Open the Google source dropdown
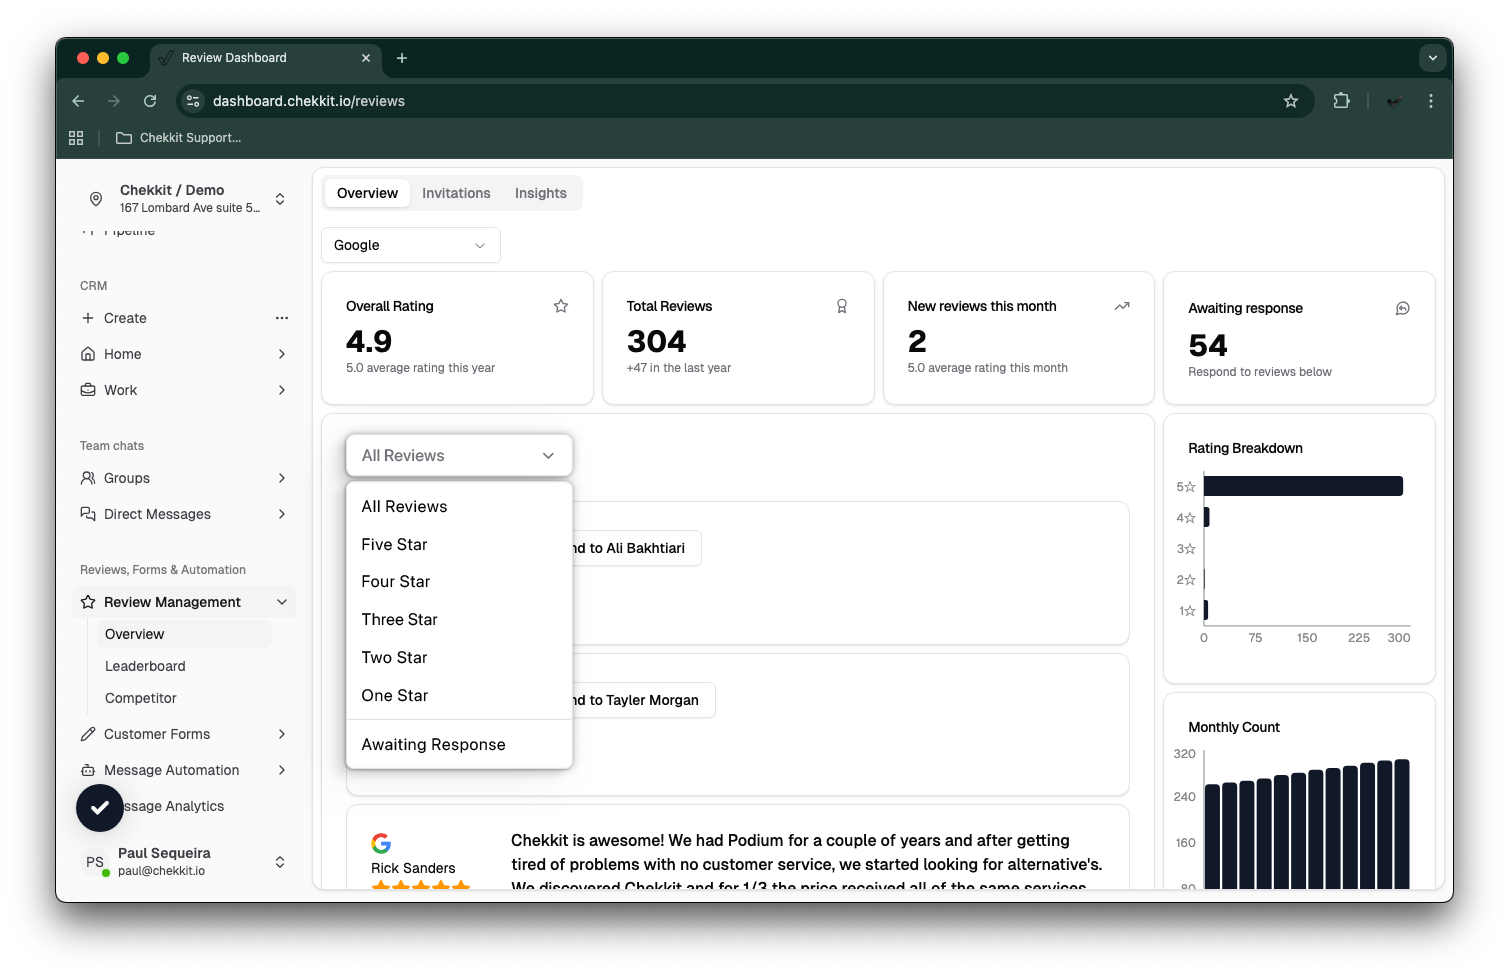 (x=410, y=245)
